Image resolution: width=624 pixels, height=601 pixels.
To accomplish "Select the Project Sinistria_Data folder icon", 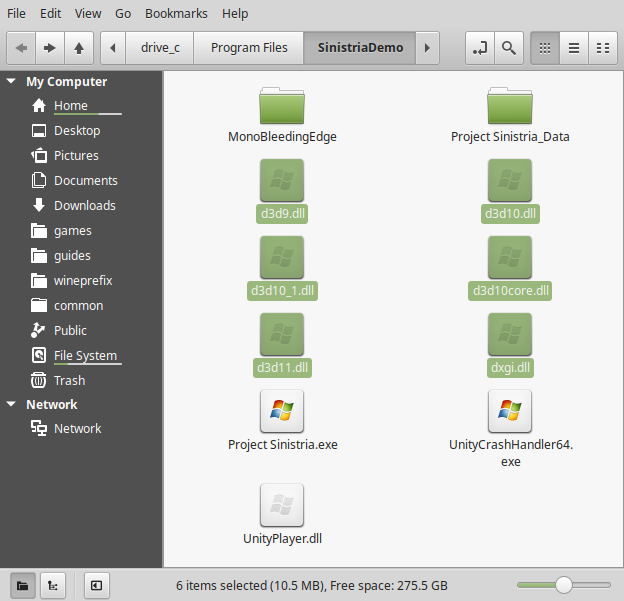I will [510, 106].
